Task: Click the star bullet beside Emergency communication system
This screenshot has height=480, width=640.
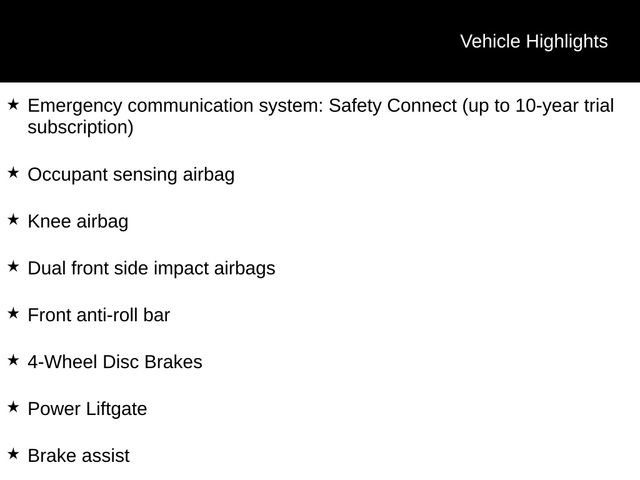Action: (x=13, y=104)
